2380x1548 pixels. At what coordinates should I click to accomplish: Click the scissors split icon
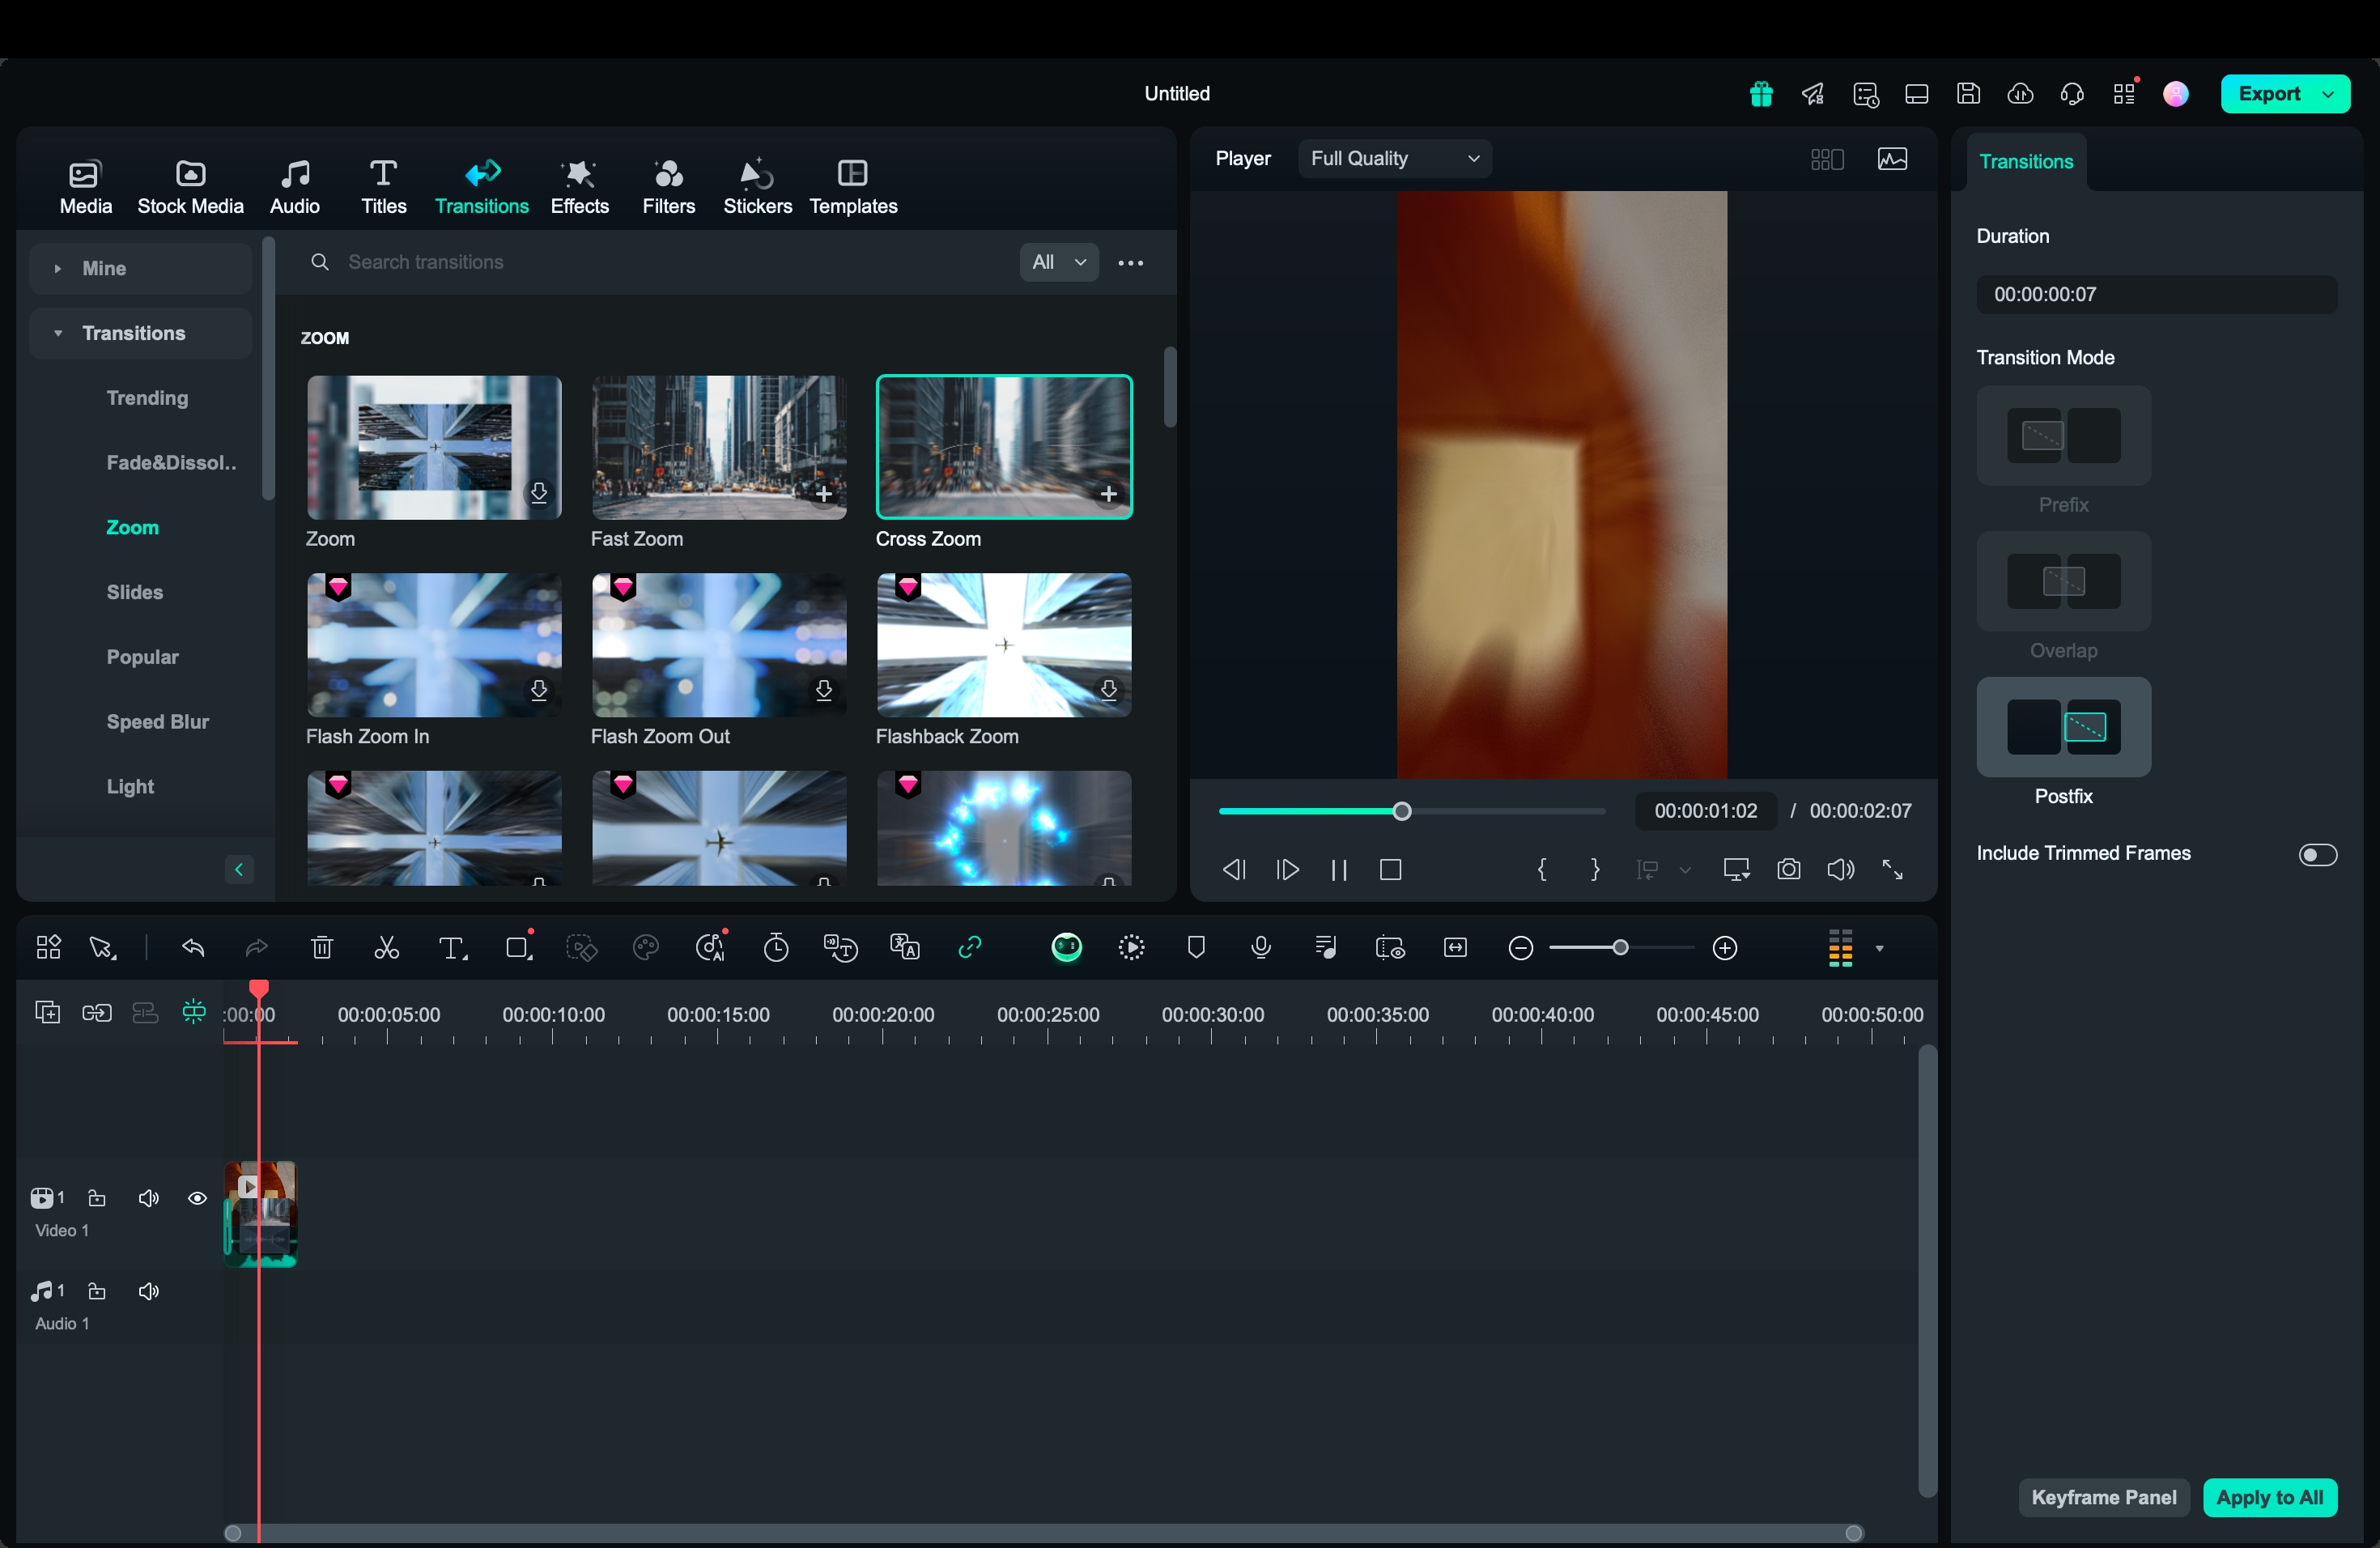(x=386, y=948)
